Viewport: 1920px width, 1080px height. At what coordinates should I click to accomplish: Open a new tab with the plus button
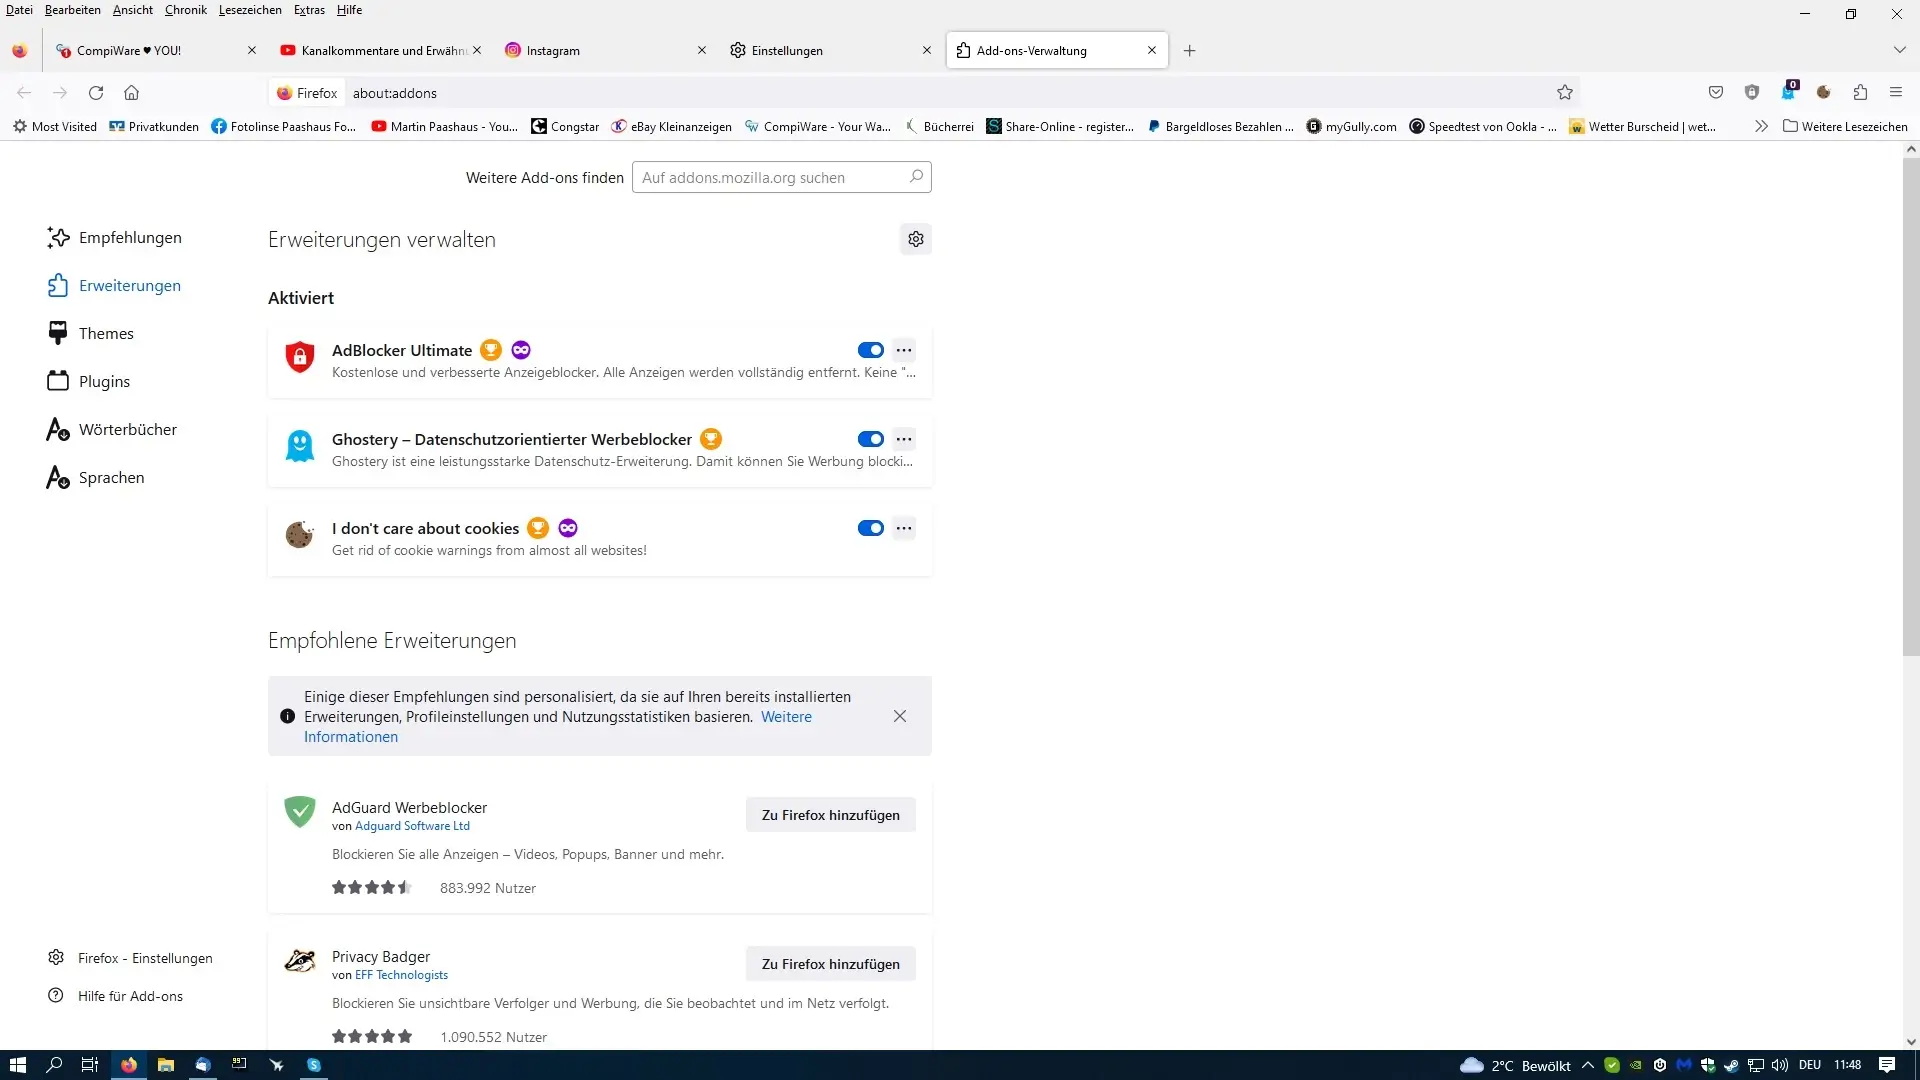click(x=1189, y=50)
